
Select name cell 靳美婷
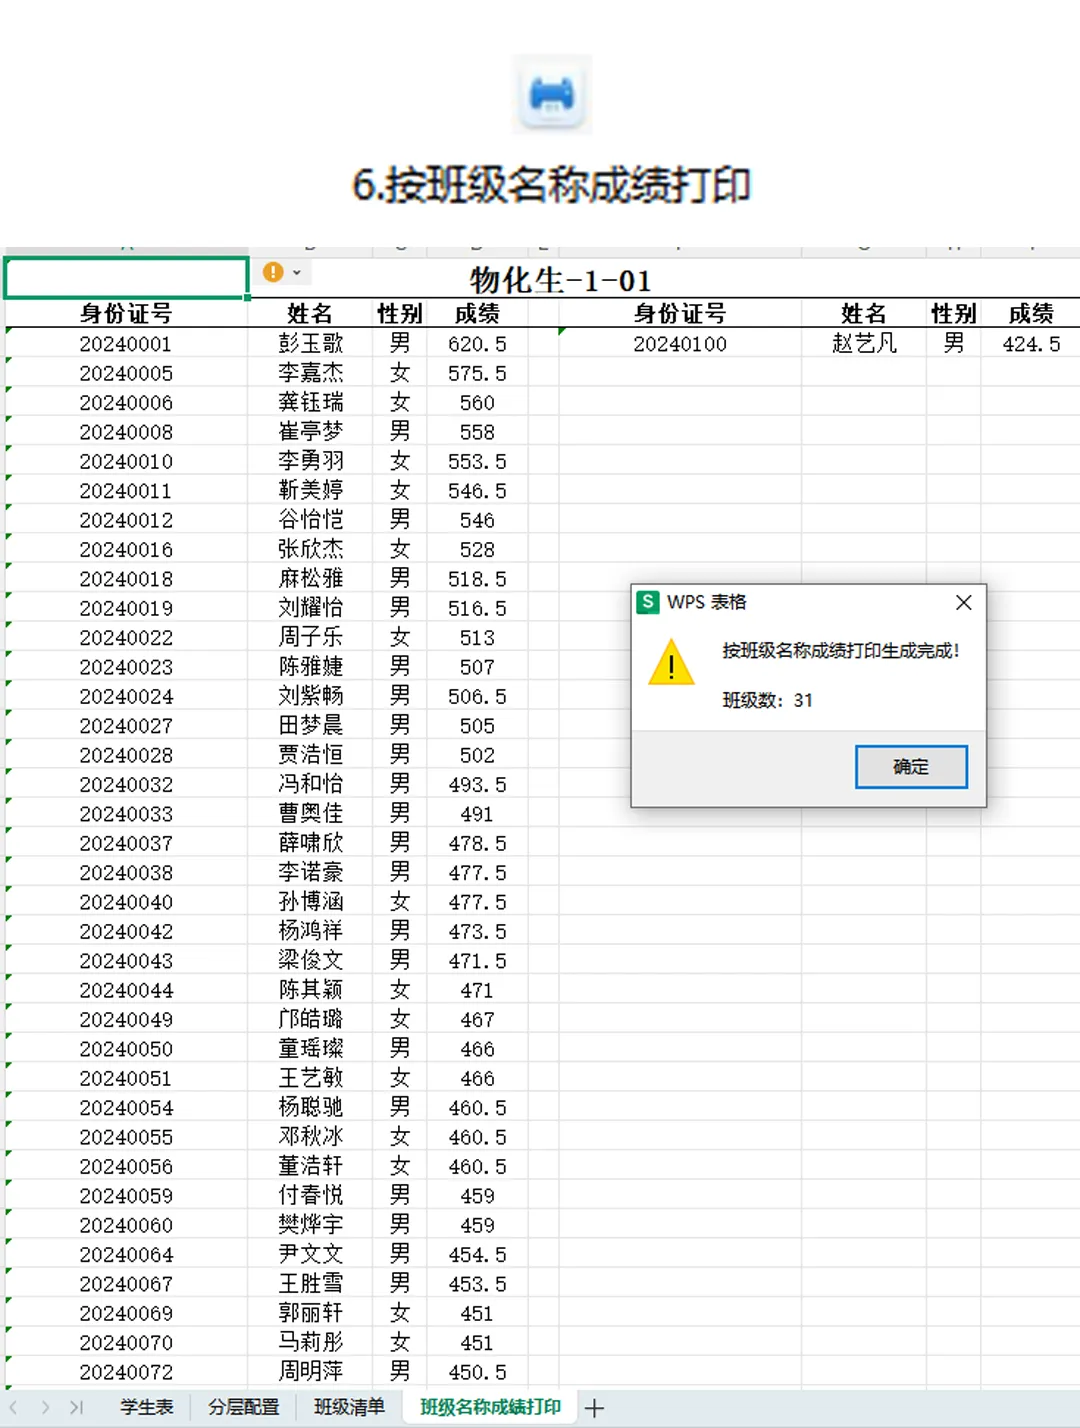click(310, 491)
